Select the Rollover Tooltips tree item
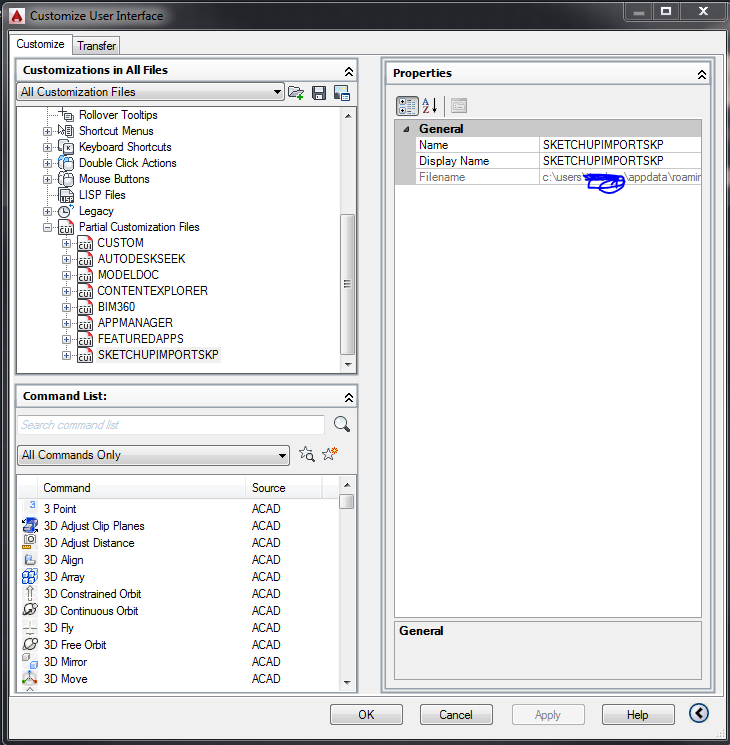Image resolution: width=730 pixels, height=745 pixels. pos(118,115)
